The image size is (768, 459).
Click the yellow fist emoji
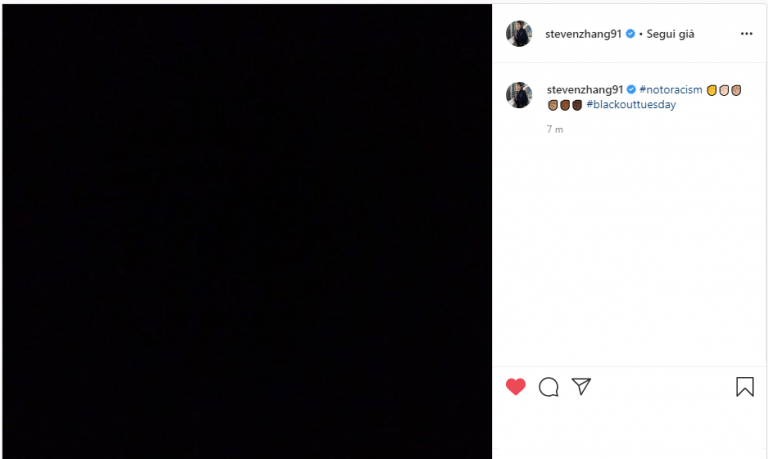712,90
